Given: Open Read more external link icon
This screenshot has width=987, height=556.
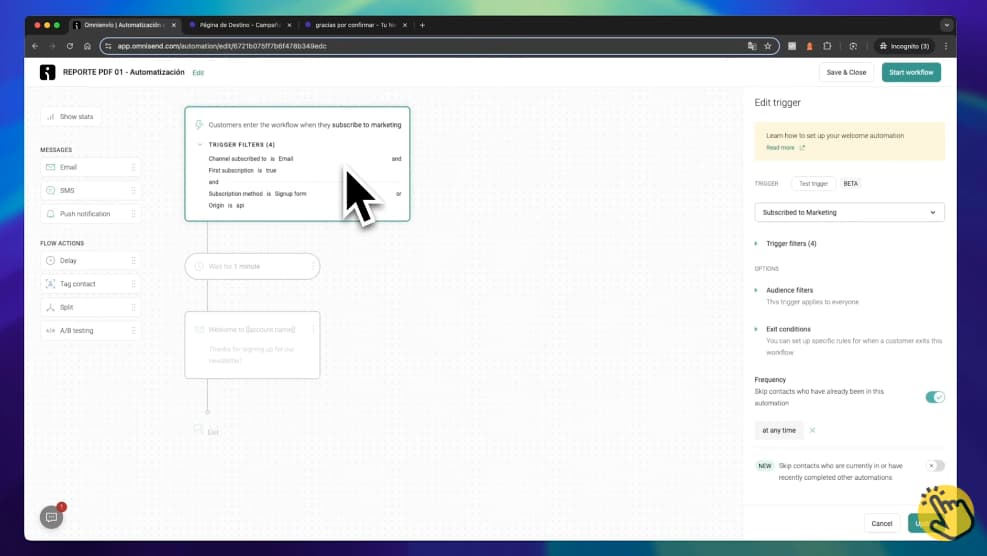Looking at the screenshot, I should (802, 148).
